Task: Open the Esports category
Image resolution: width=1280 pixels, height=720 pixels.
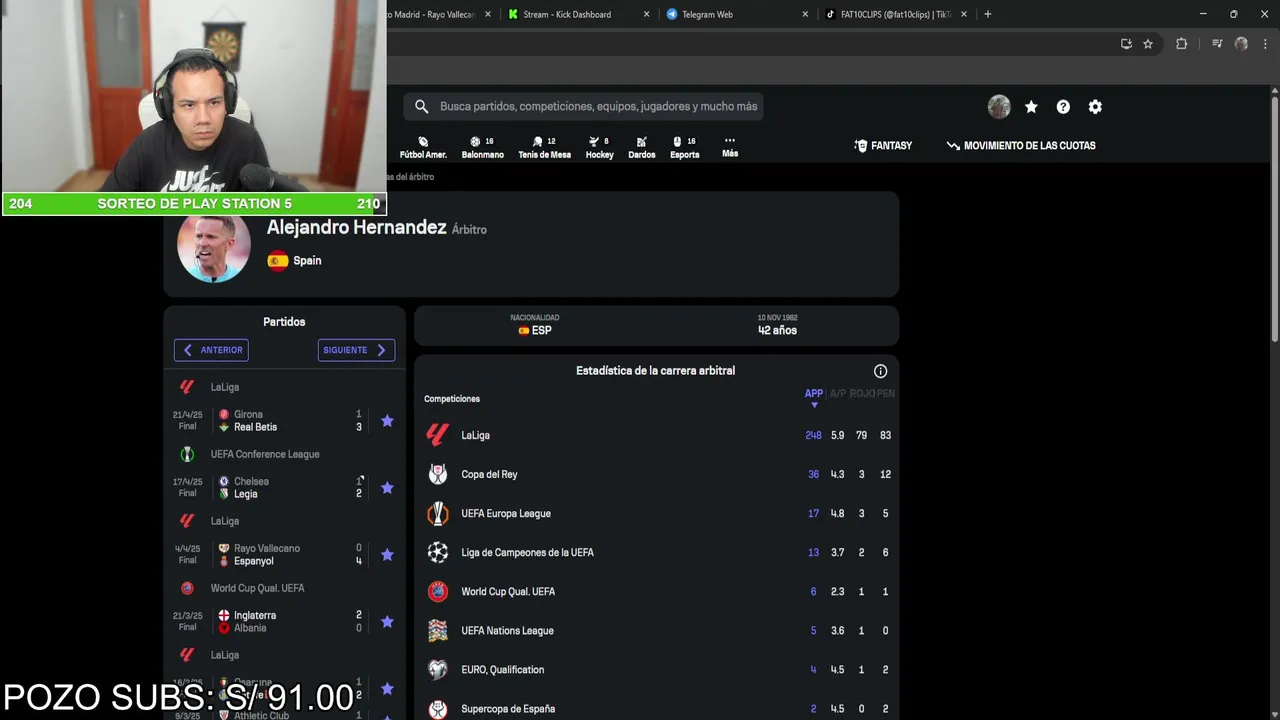Action: pos(684,147)
